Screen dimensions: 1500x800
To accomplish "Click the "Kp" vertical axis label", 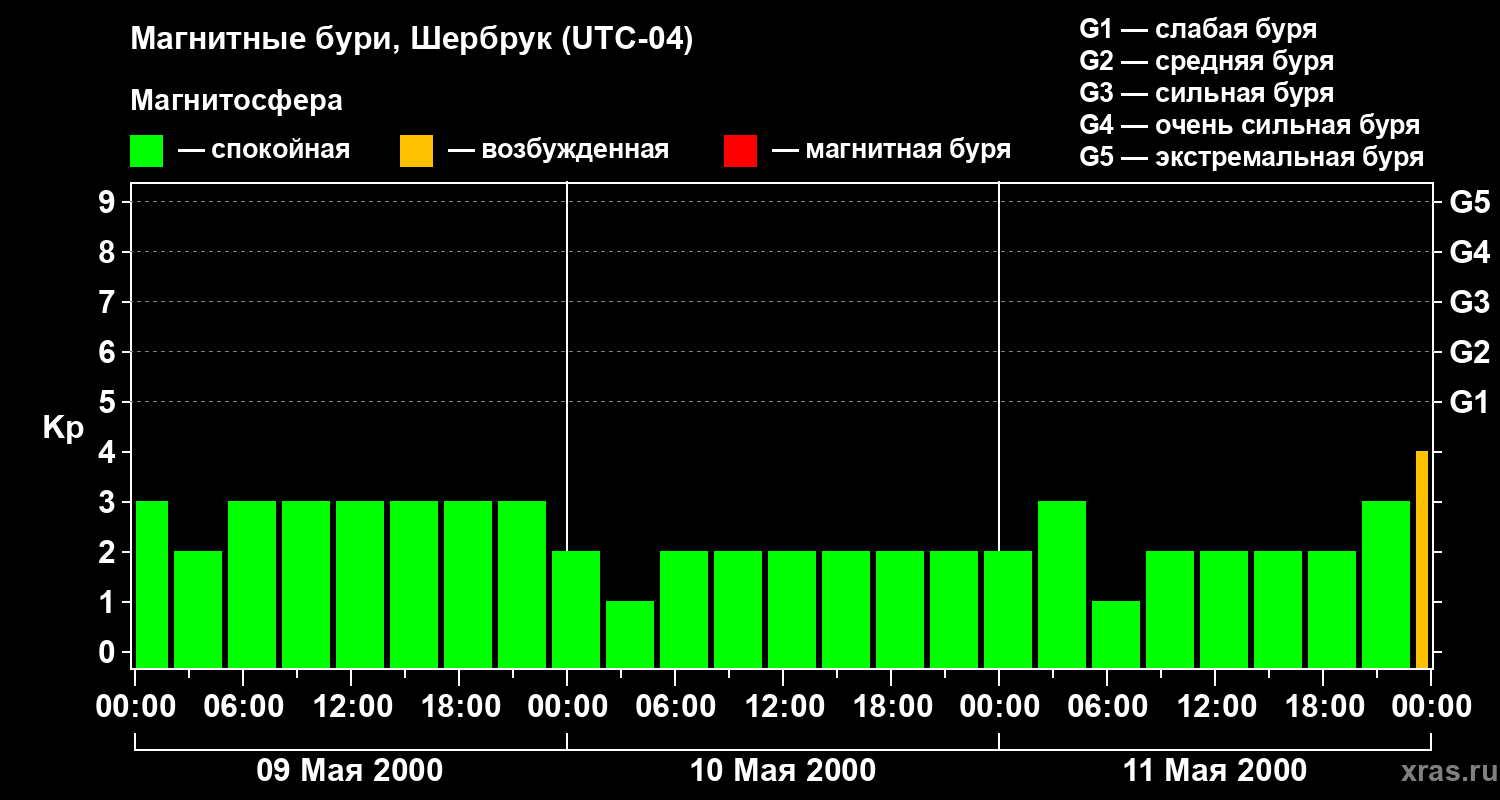I will point(63,428).
